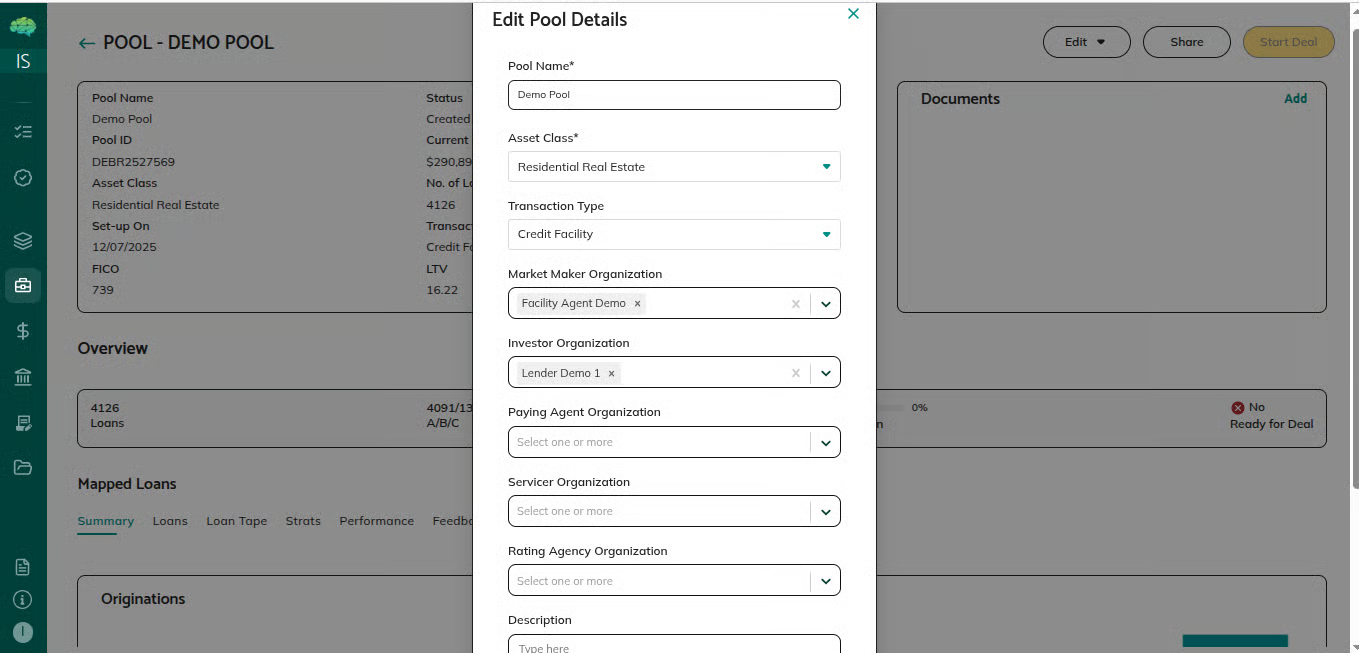Open the stacked layers sidebar icon

click(x=23, y=241)
